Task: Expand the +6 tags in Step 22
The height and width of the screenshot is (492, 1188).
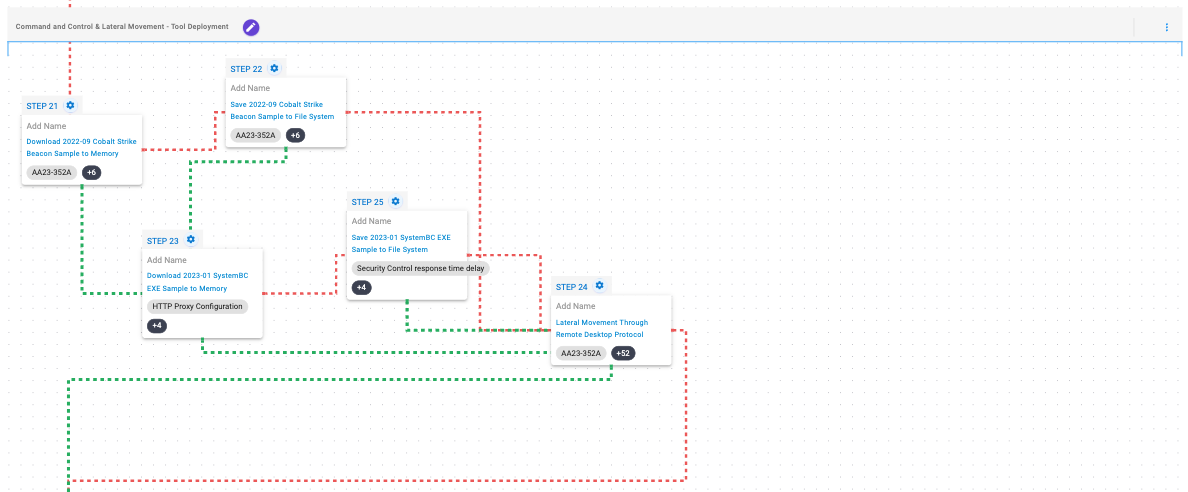Action: point(295,135)
